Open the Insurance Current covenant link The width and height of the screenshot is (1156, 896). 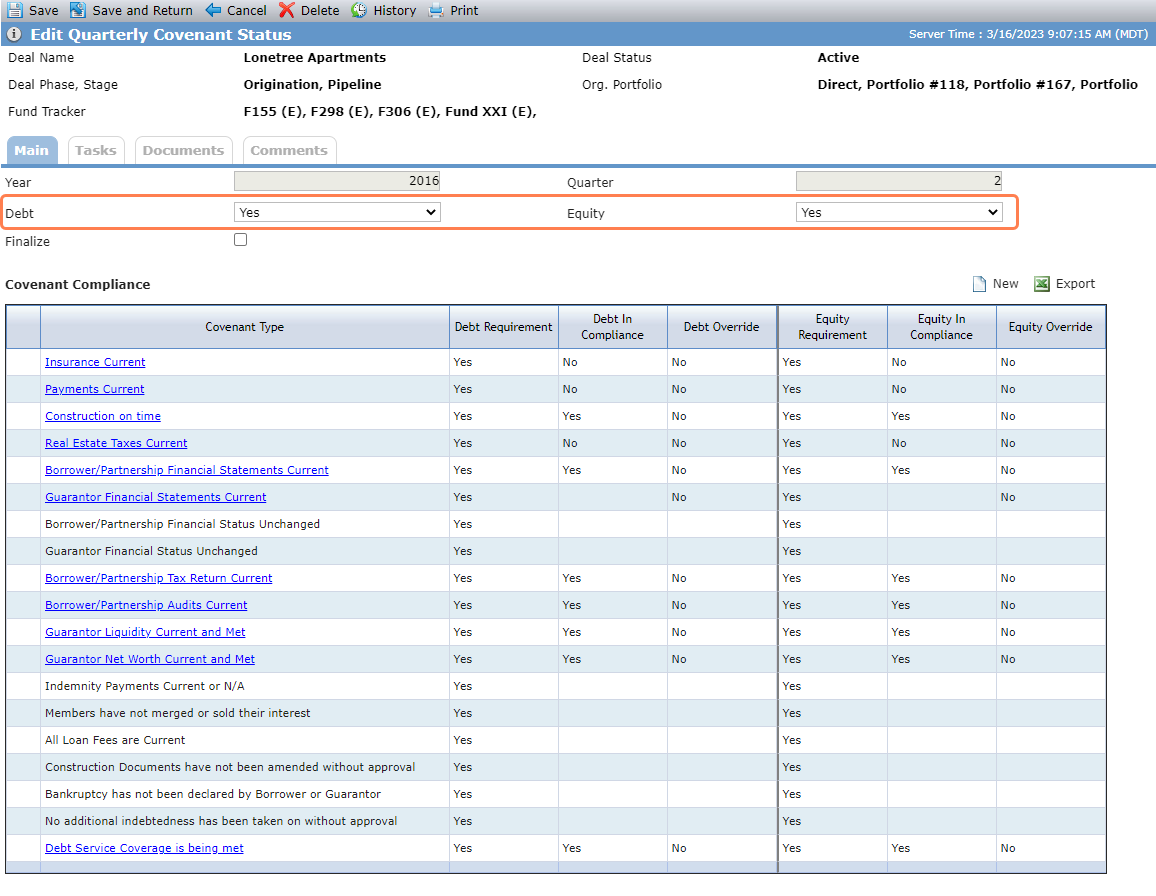[95, 362]
